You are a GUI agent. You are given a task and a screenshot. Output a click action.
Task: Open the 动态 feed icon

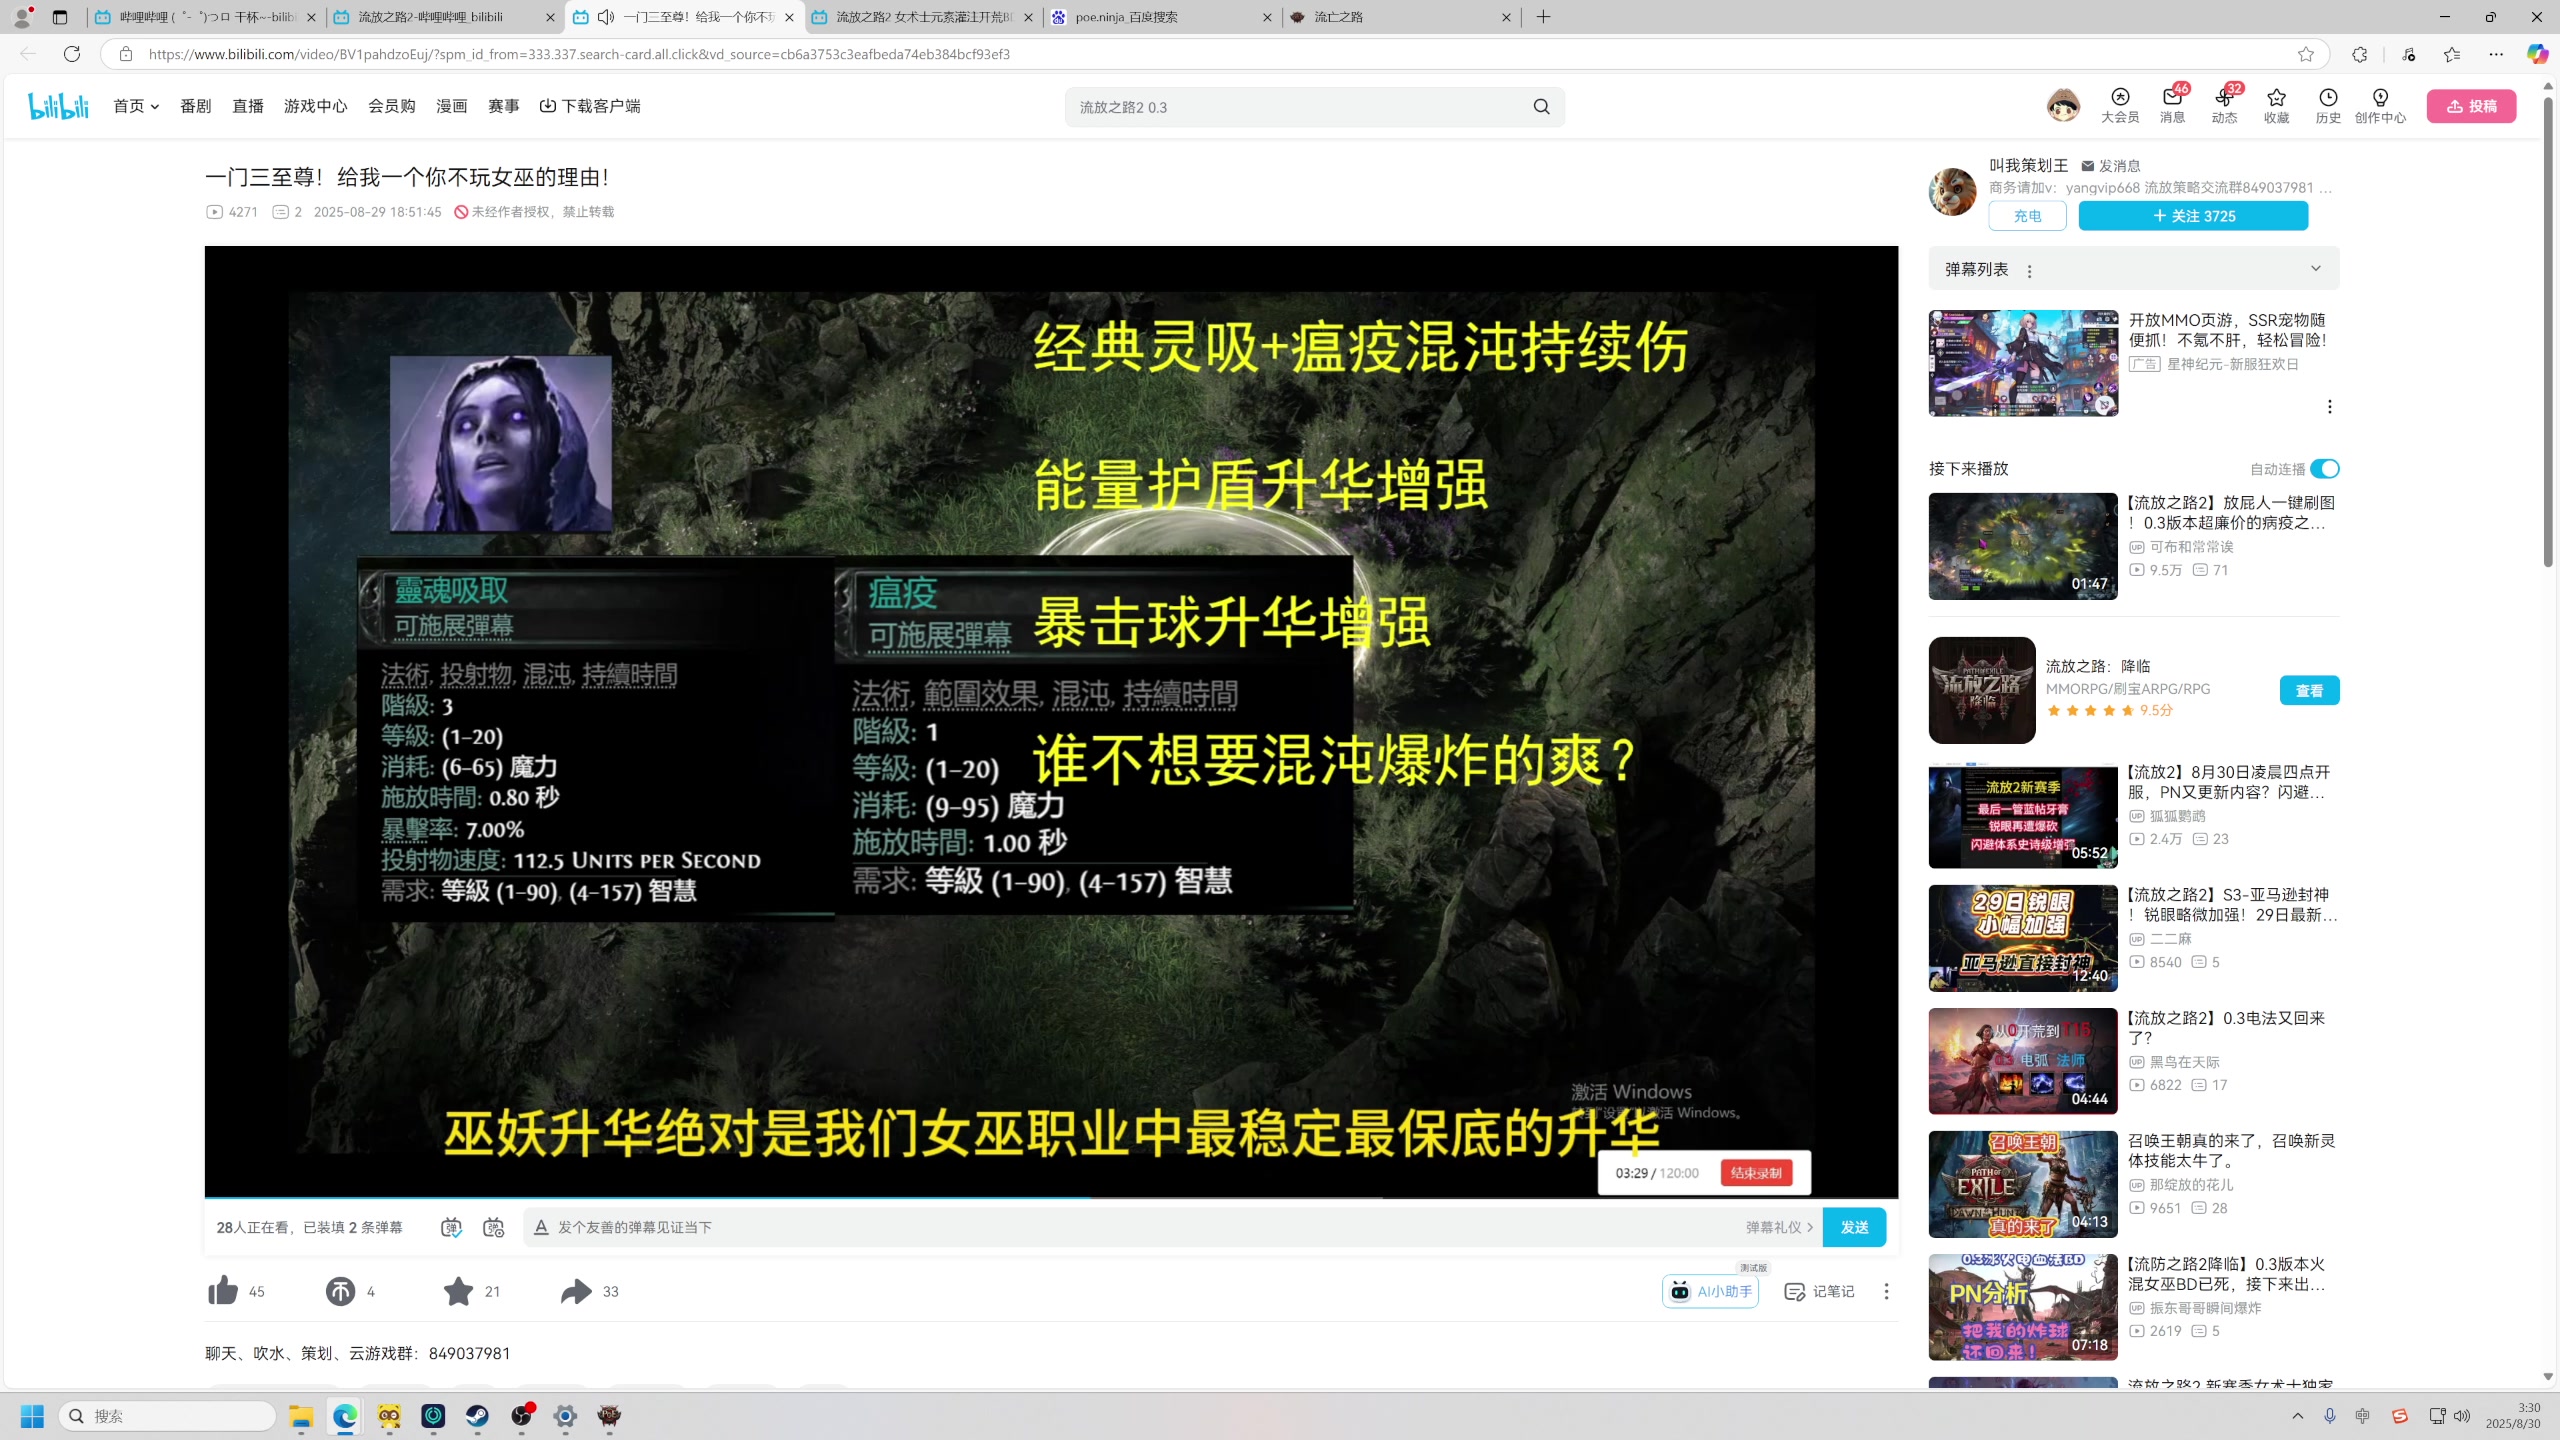(2224, 105)
